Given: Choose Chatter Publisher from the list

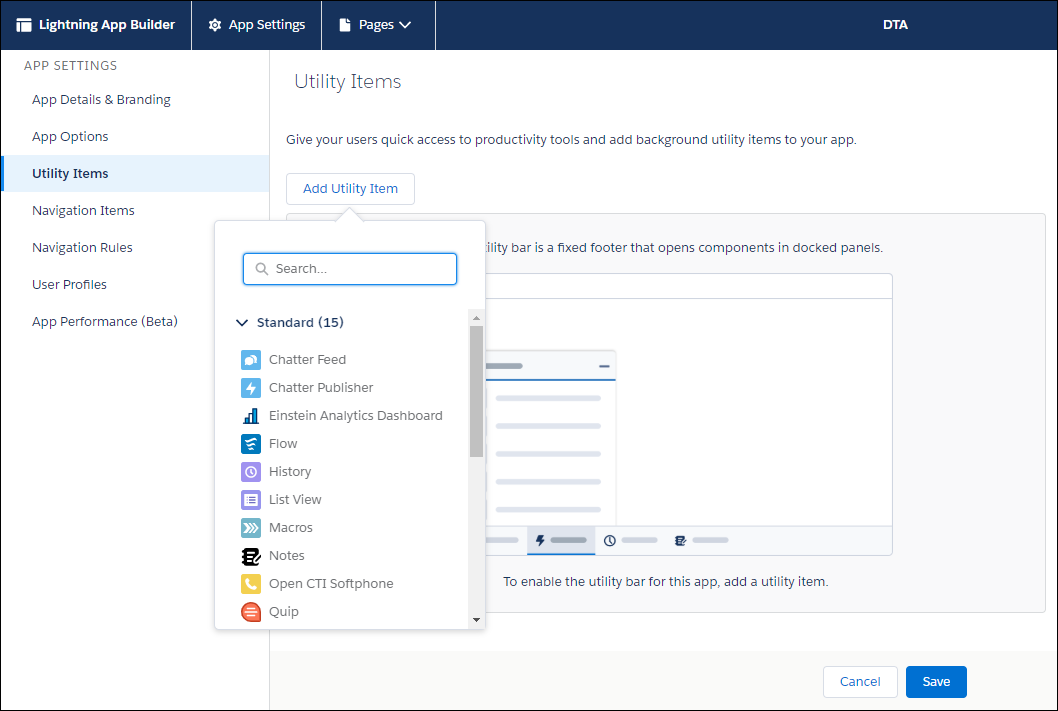Looking at the screenshot, I should pos(321,388).
